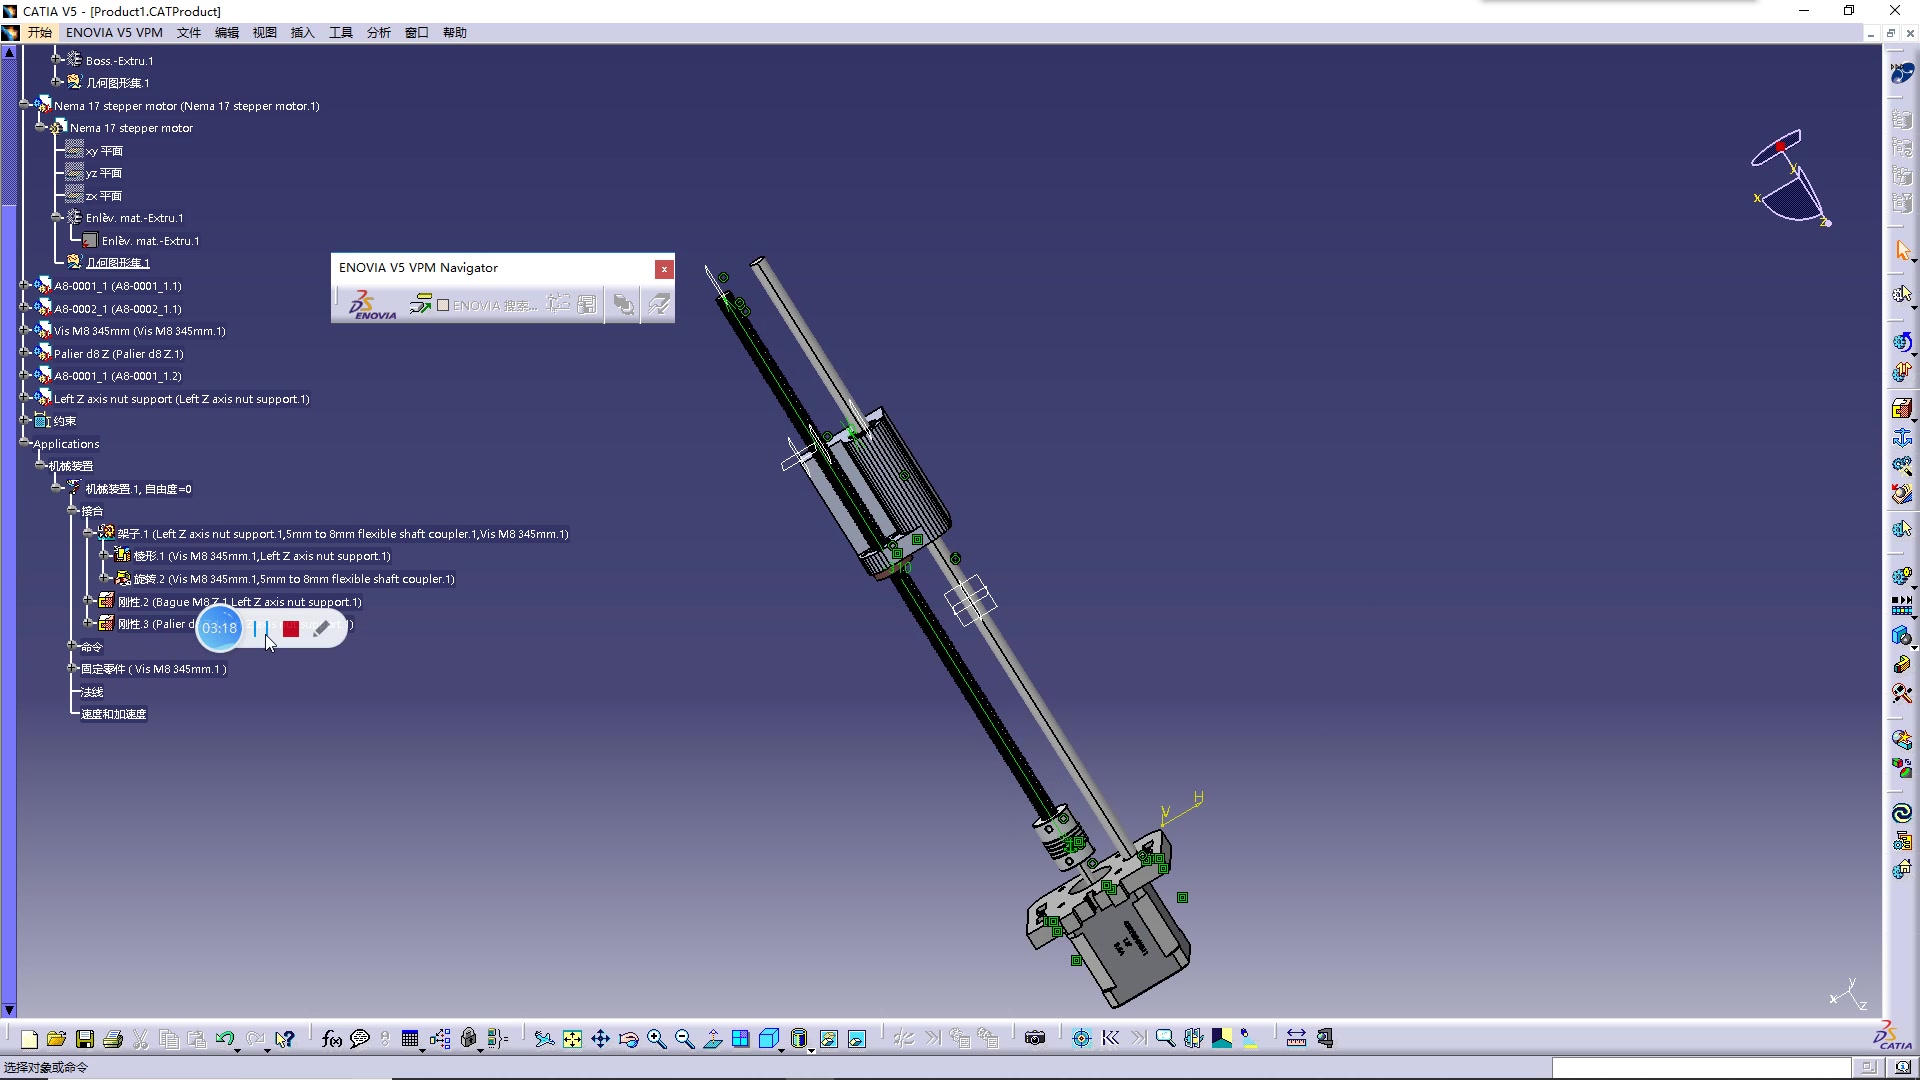
Task: Collapse the Applications tree node
Action: (x=25, y=443)
